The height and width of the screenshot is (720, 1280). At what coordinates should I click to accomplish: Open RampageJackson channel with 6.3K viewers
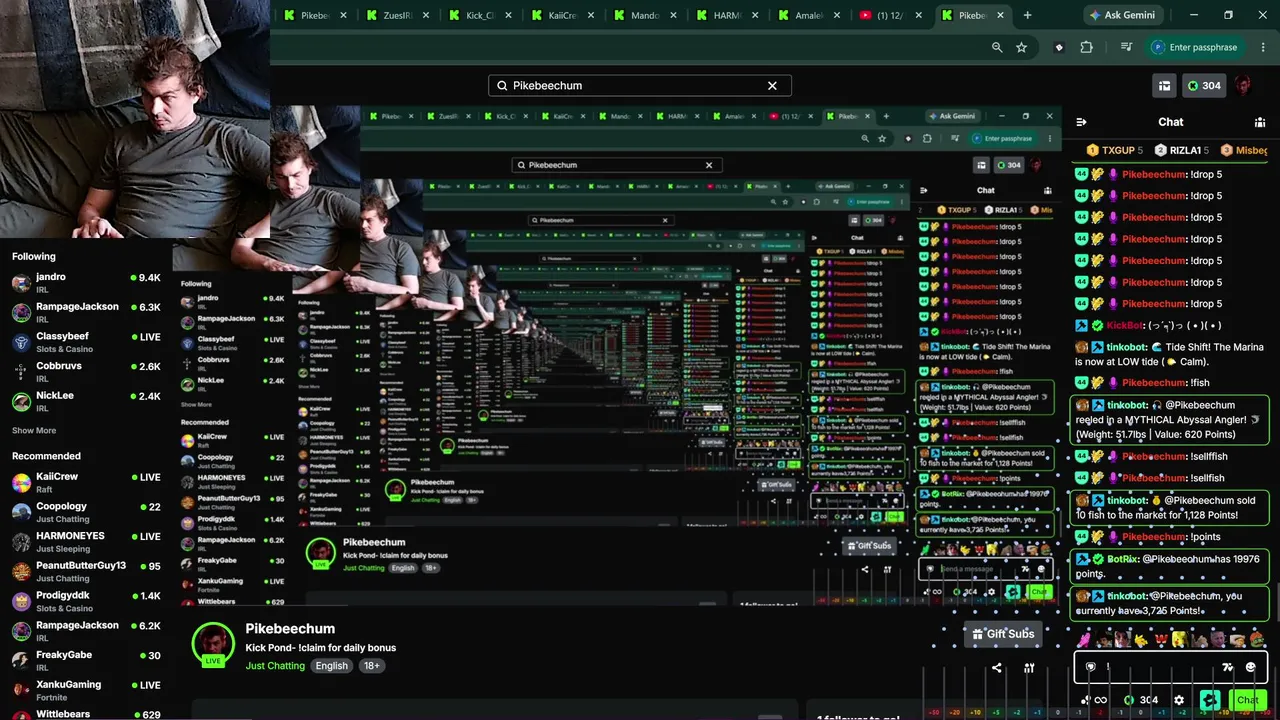(86, 312)
